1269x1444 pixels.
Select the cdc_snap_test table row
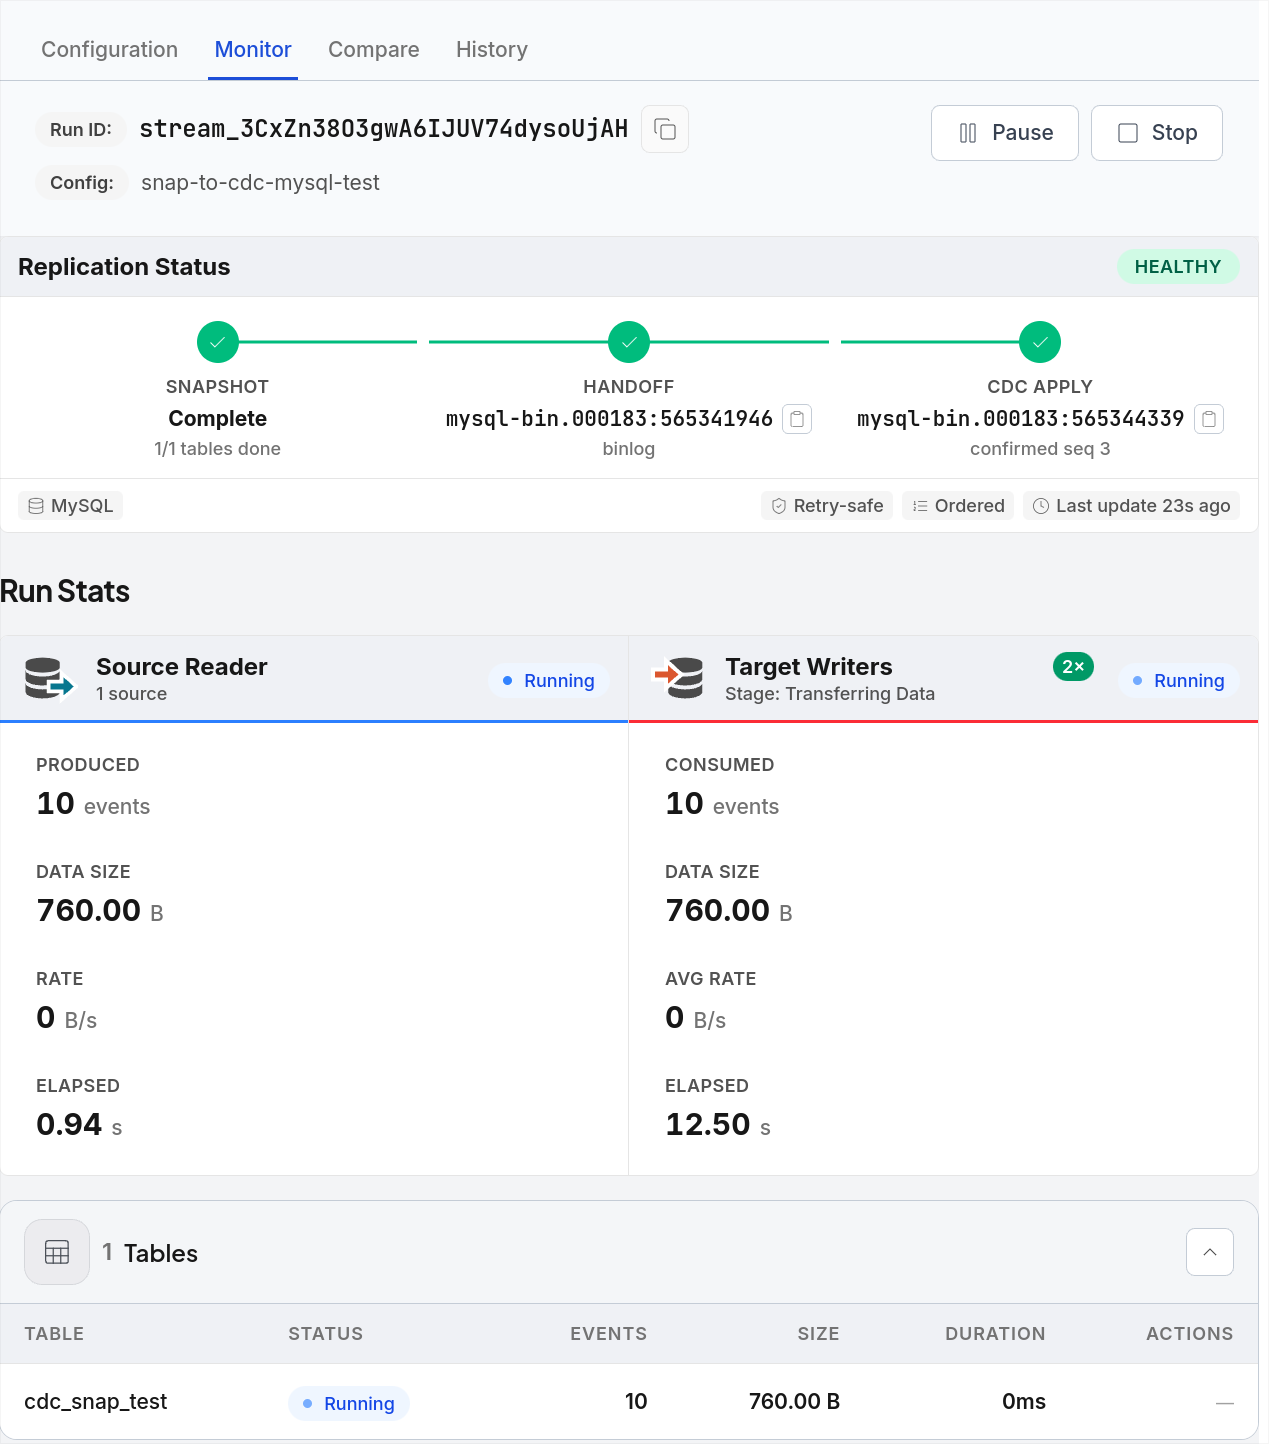pos(629,1402)
